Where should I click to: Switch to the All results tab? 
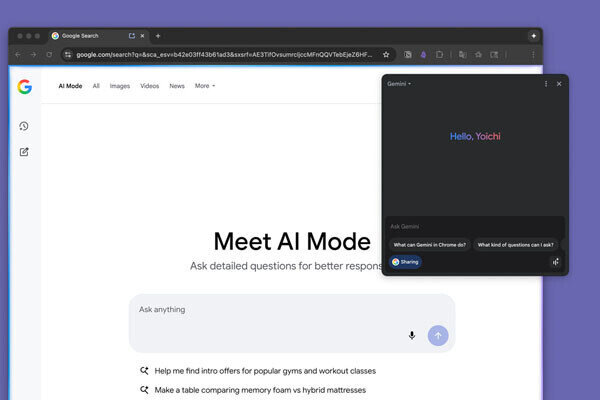pyautogui.click(x=96, y=86)
